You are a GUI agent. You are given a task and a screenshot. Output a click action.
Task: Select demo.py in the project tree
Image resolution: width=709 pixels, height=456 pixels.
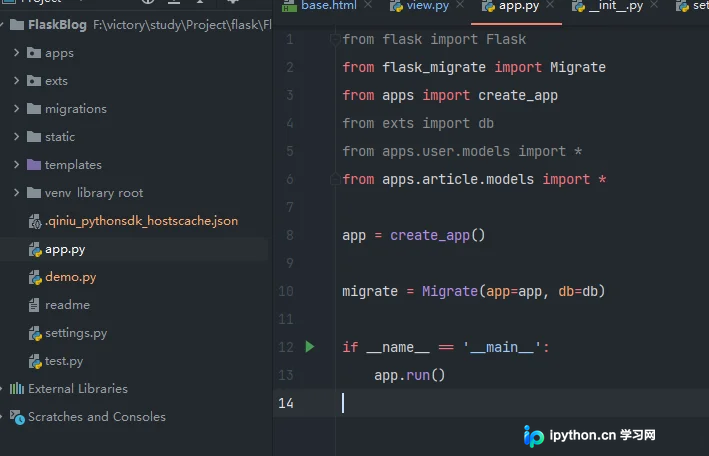coord(71,277)
